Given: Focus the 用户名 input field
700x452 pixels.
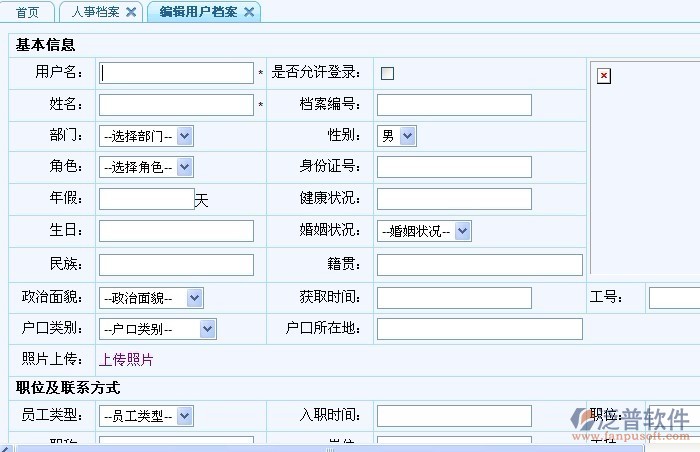Looking at the screenshot, I should point(177,73).
